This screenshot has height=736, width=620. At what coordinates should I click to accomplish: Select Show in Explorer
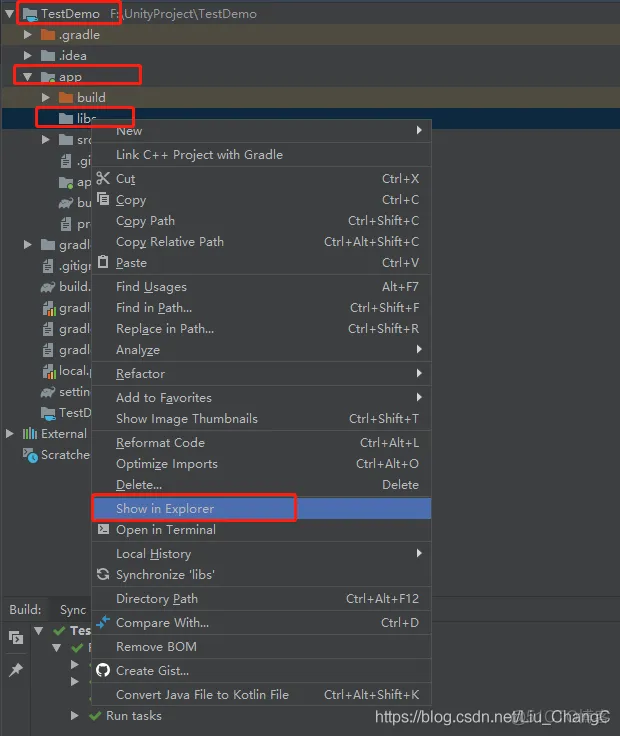pyautogui.click(x=261, y=508)
